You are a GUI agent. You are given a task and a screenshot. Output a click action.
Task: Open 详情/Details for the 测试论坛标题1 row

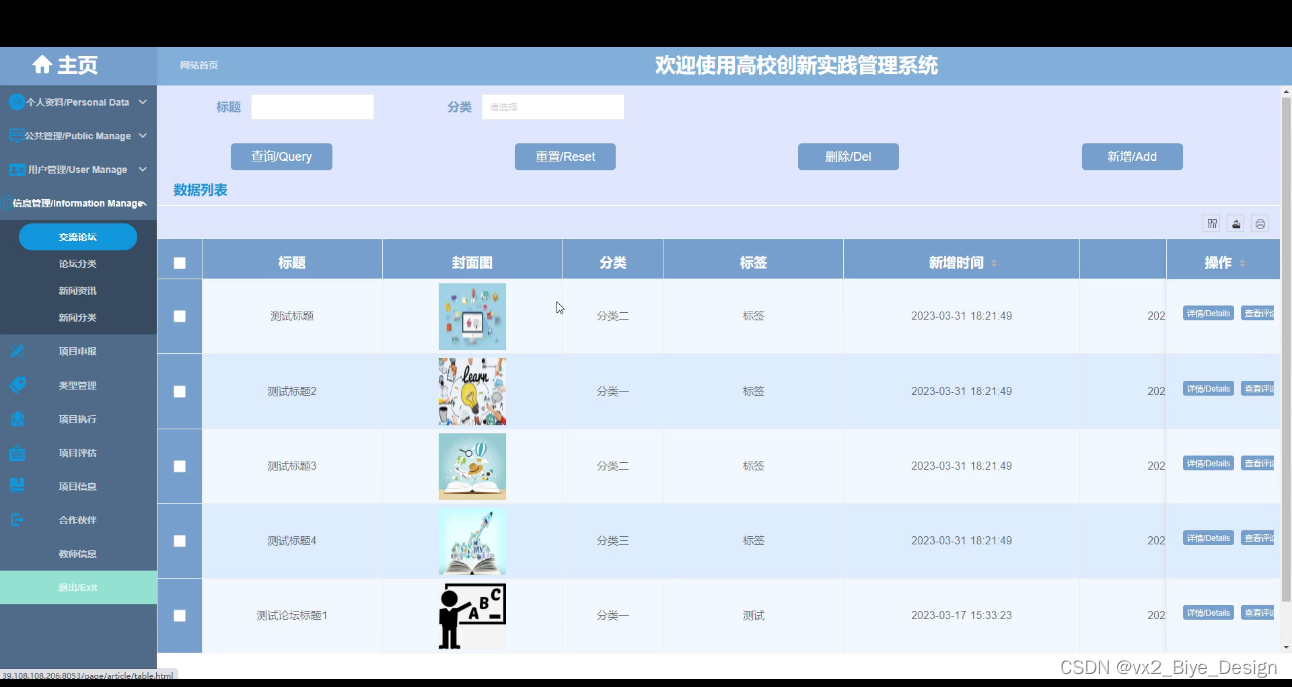[1208, 613]
